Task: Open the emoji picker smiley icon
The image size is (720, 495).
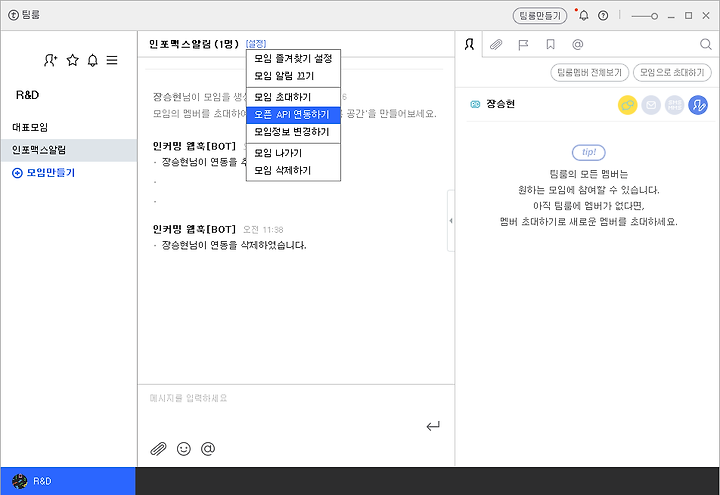Action: point(184,449)
